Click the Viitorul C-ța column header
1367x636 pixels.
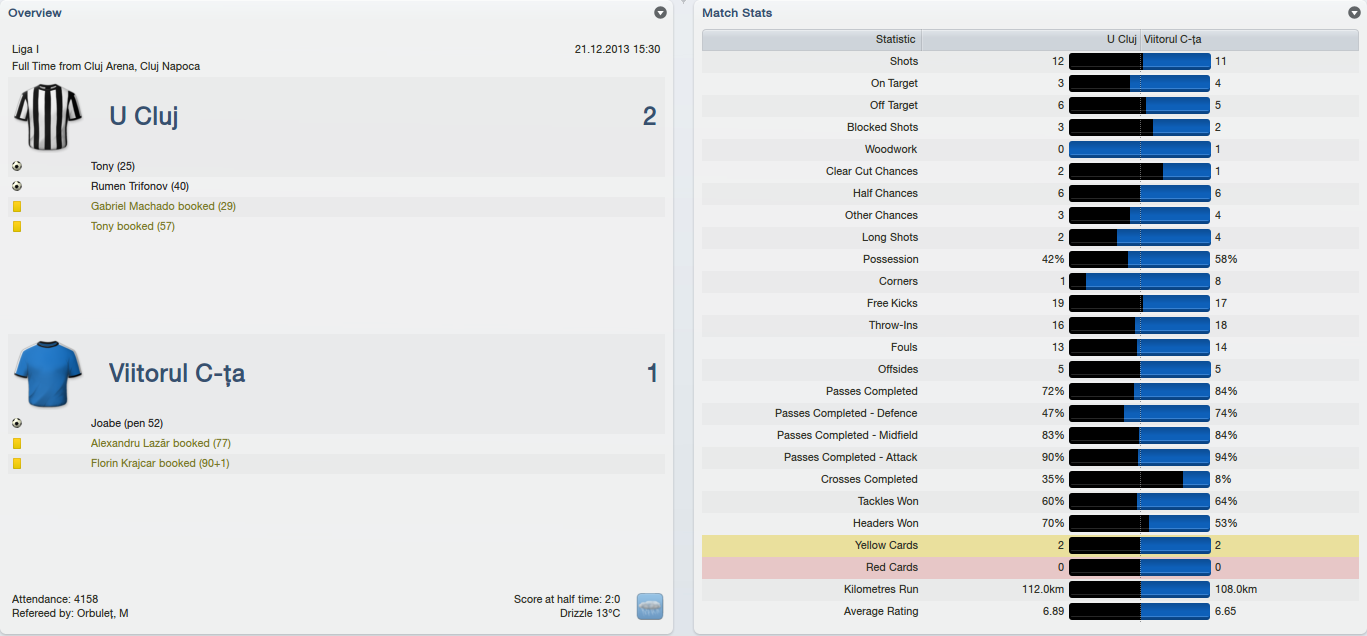click(x=1172, y=40)
